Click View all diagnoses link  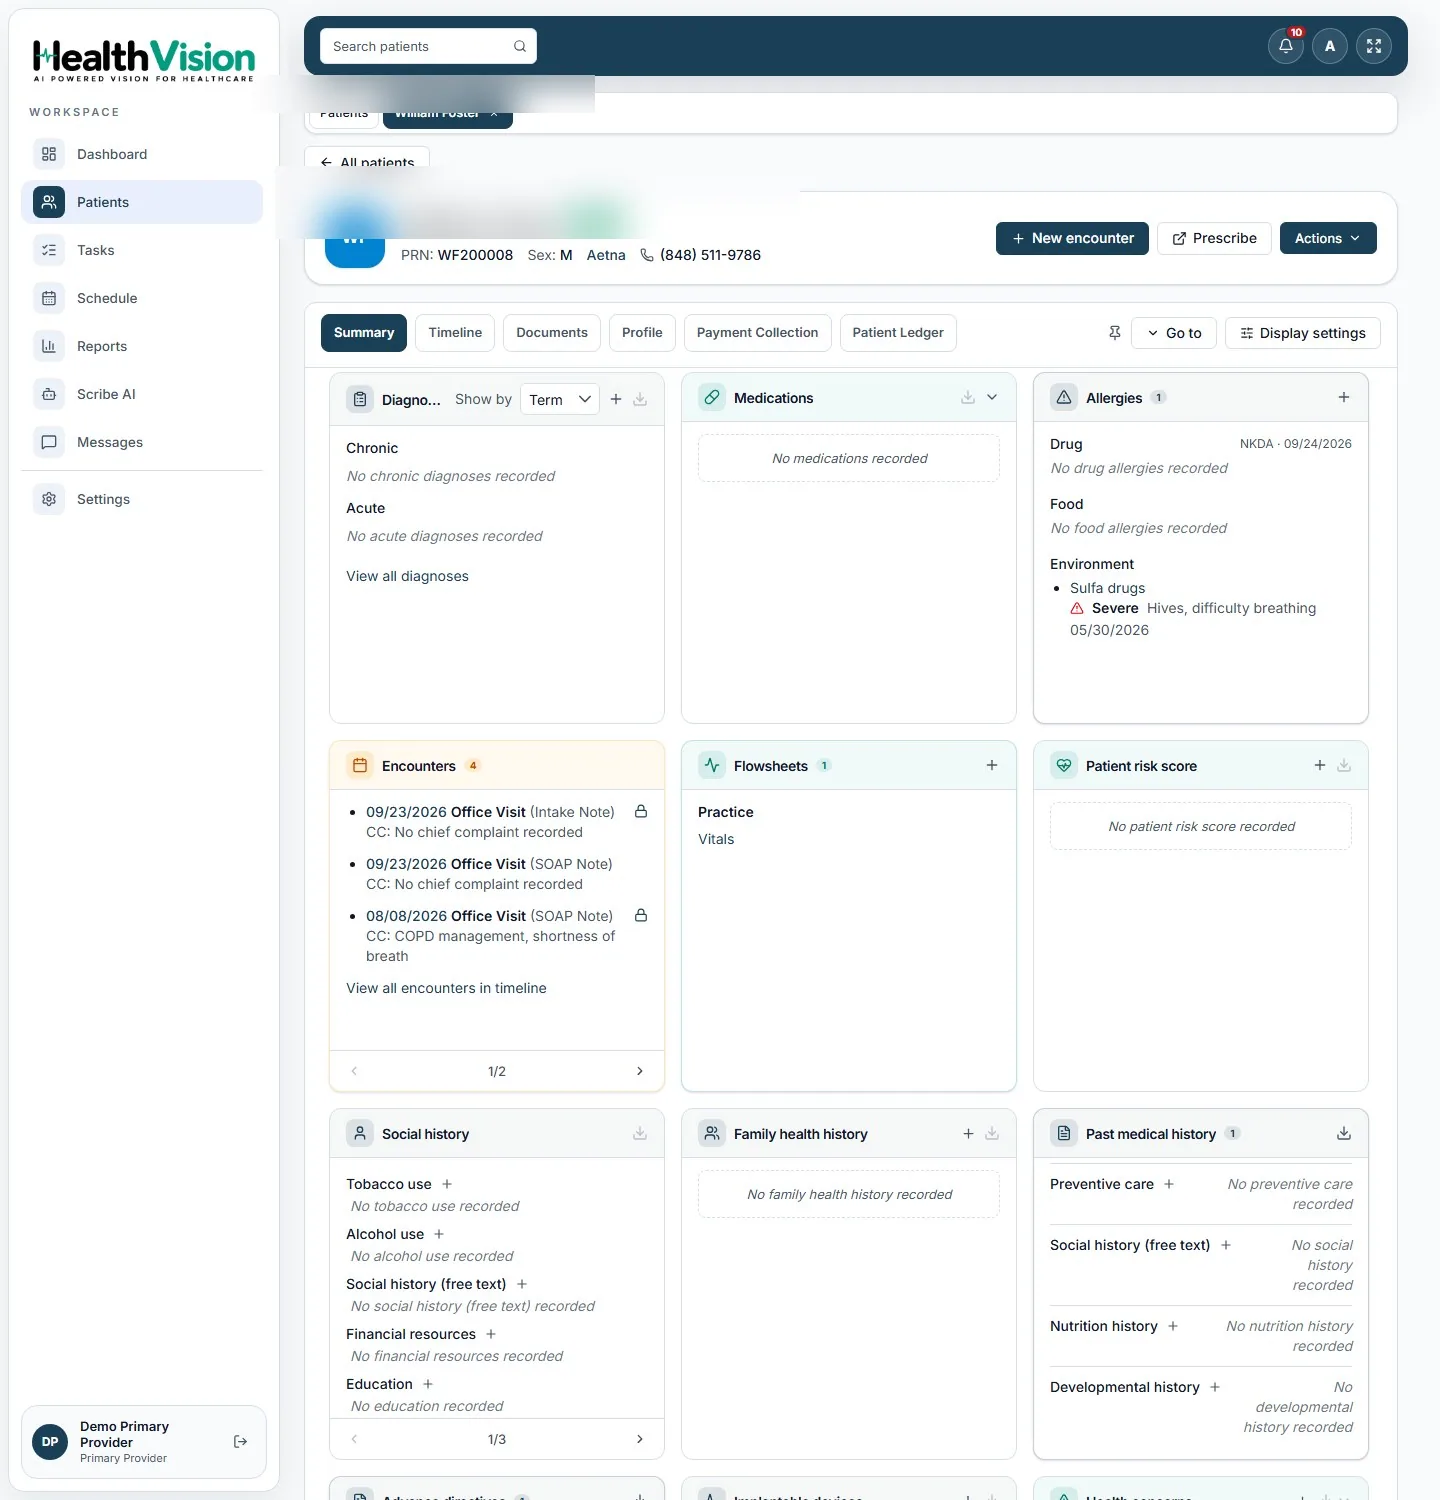pos(407,576)
